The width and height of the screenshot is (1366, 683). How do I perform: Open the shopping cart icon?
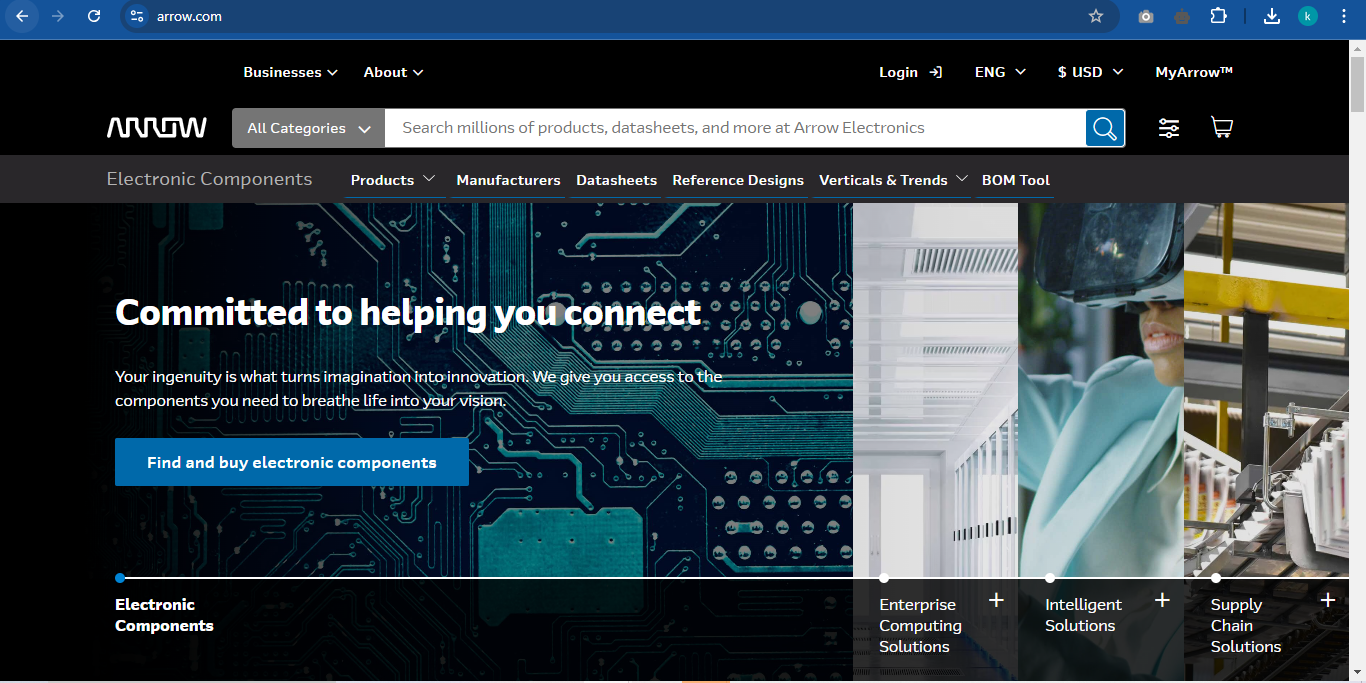(1221, 128)
